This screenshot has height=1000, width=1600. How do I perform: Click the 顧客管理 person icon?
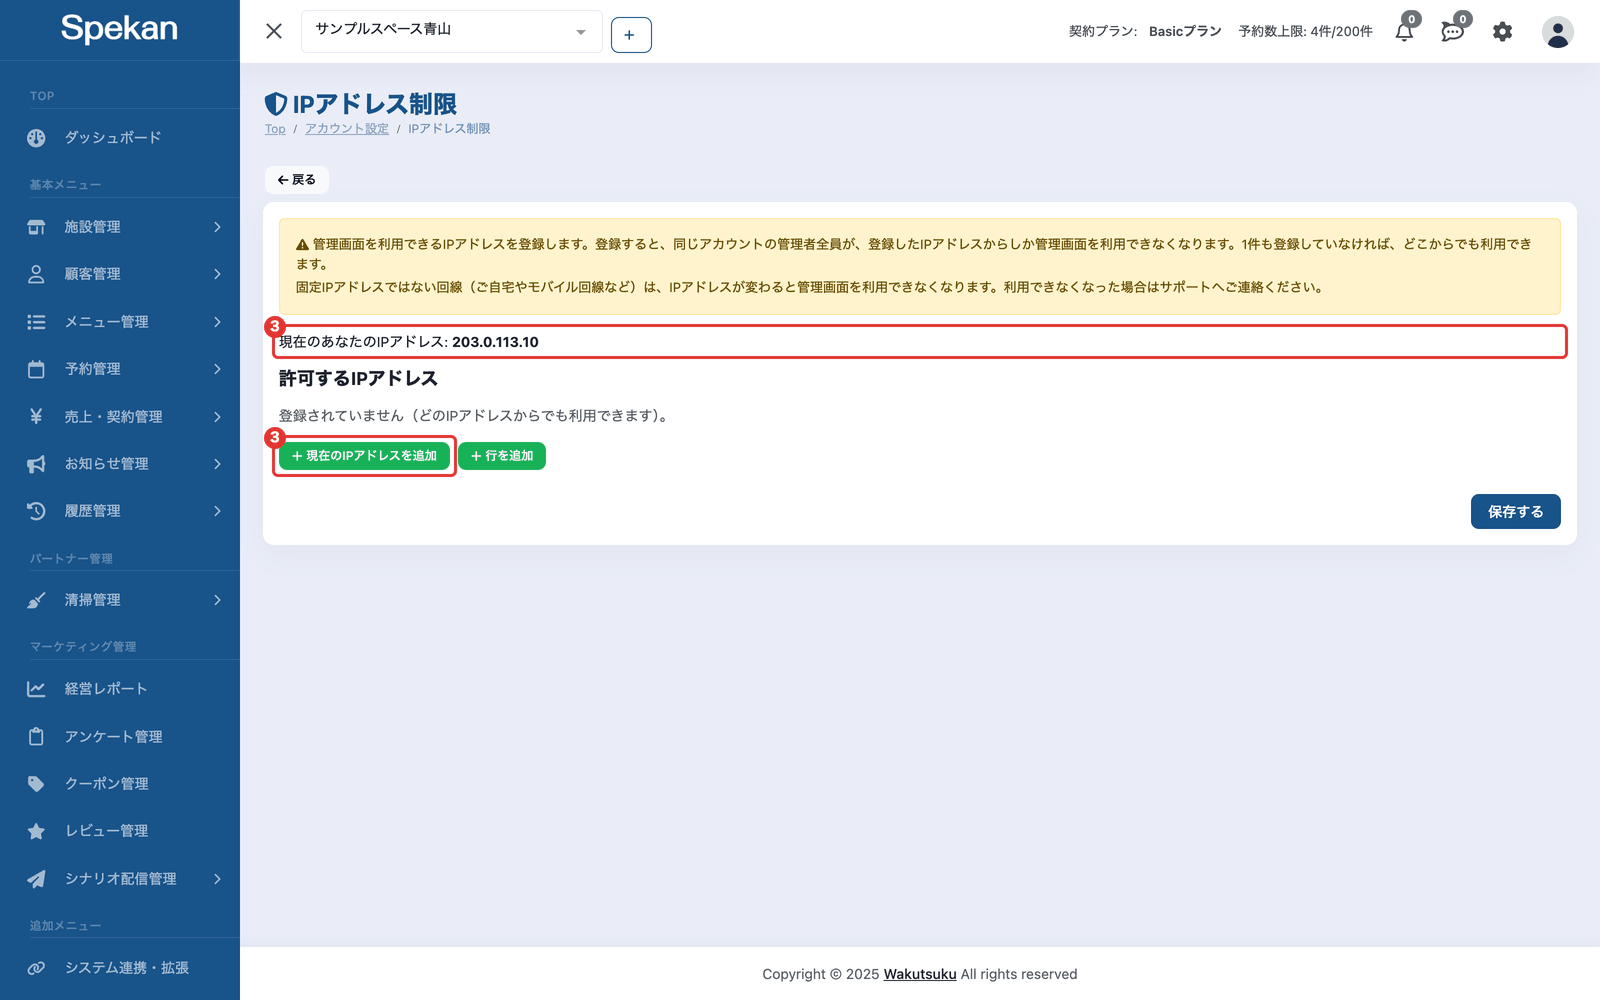click(36, 274)
